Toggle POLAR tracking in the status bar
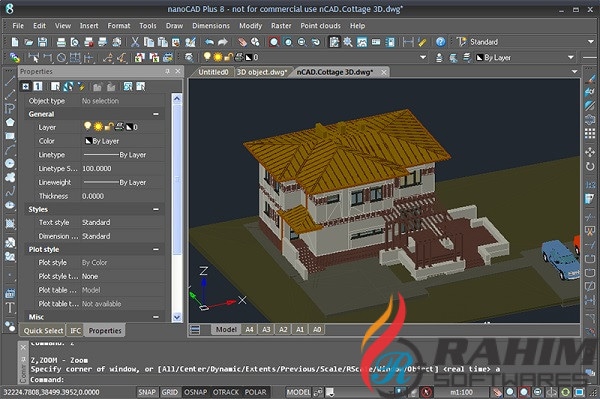This screenshot has height=399, width=600. [x=255, y=392]
